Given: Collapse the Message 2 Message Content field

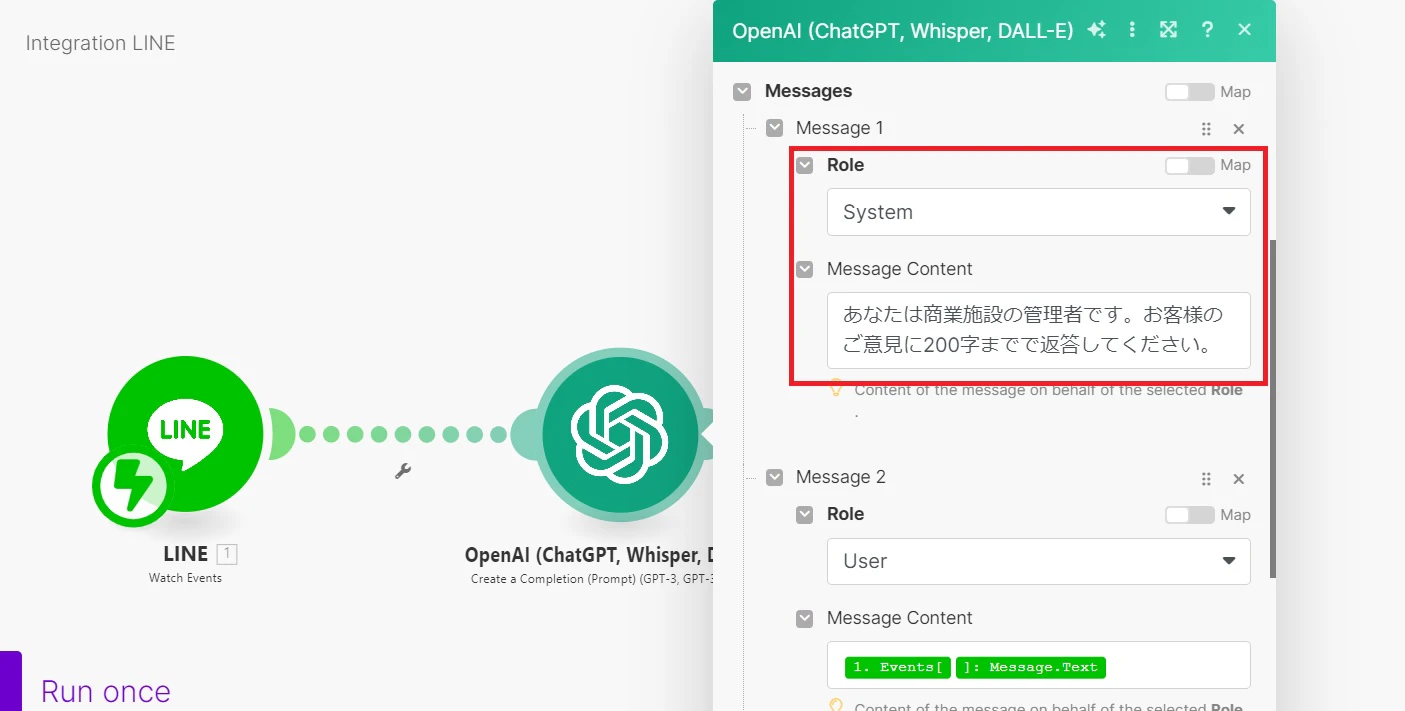Looking at the screenshot, I should pyautogui.click(x=804, y=618).
